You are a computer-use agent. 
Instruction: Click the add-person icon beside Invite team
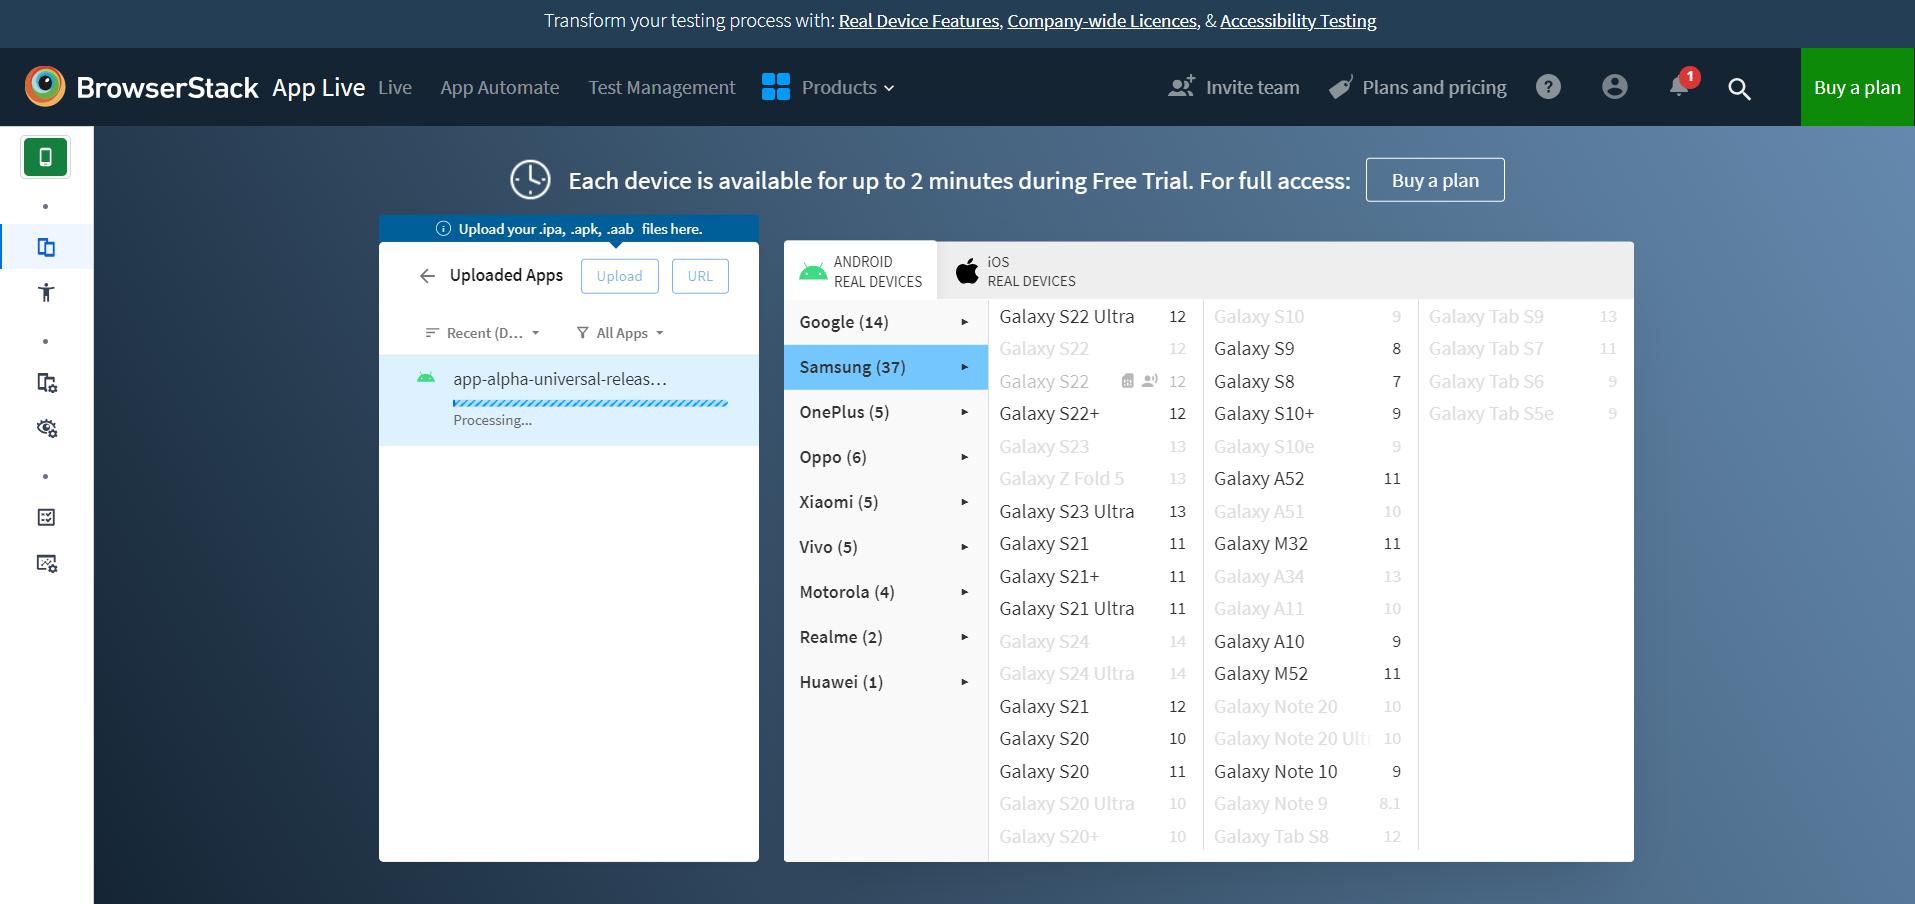(1181, 87)
